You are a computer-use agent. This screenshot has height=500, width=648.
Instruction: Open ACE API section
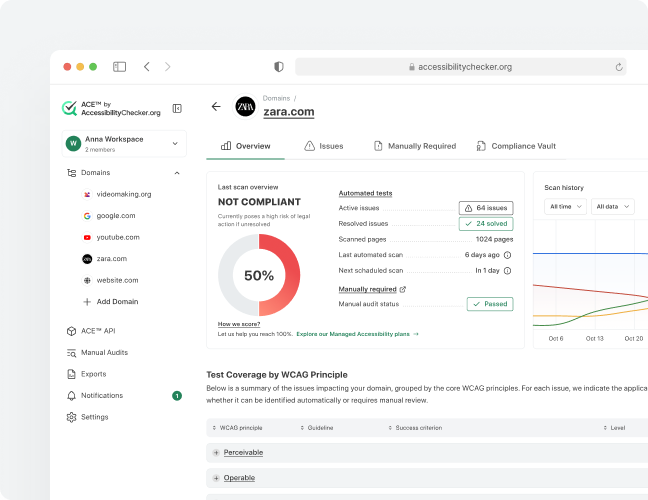(91, 331)
